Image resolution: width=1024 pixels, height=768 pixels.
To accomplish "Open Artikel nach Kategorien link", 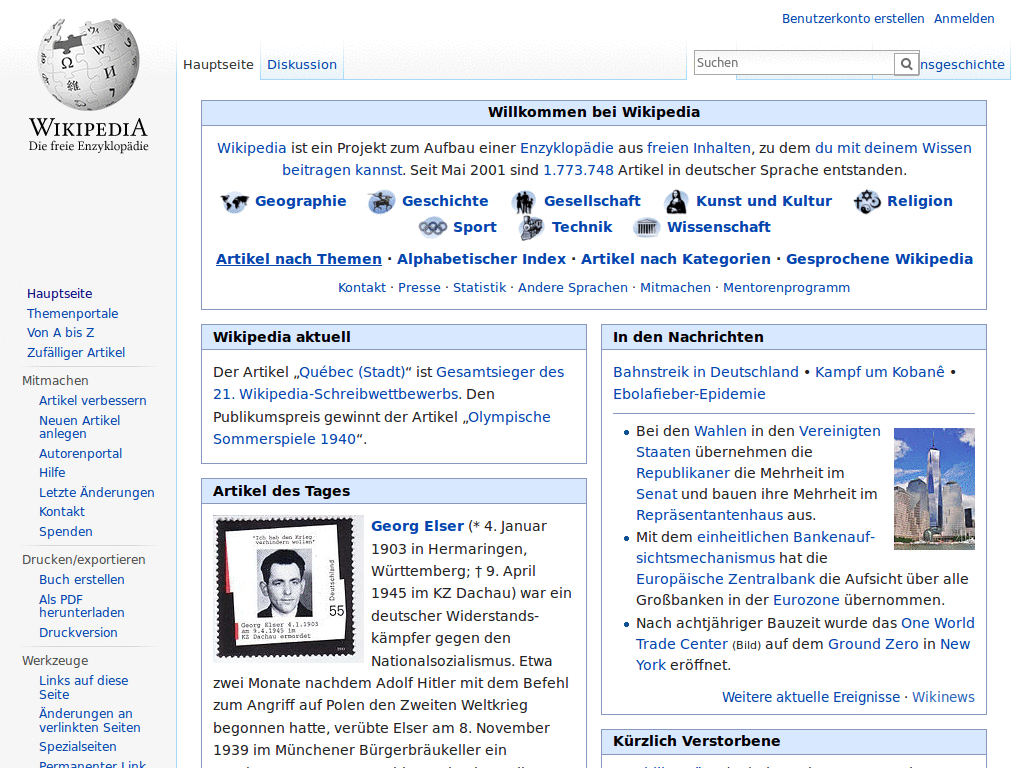I will [x=676, y=259].
